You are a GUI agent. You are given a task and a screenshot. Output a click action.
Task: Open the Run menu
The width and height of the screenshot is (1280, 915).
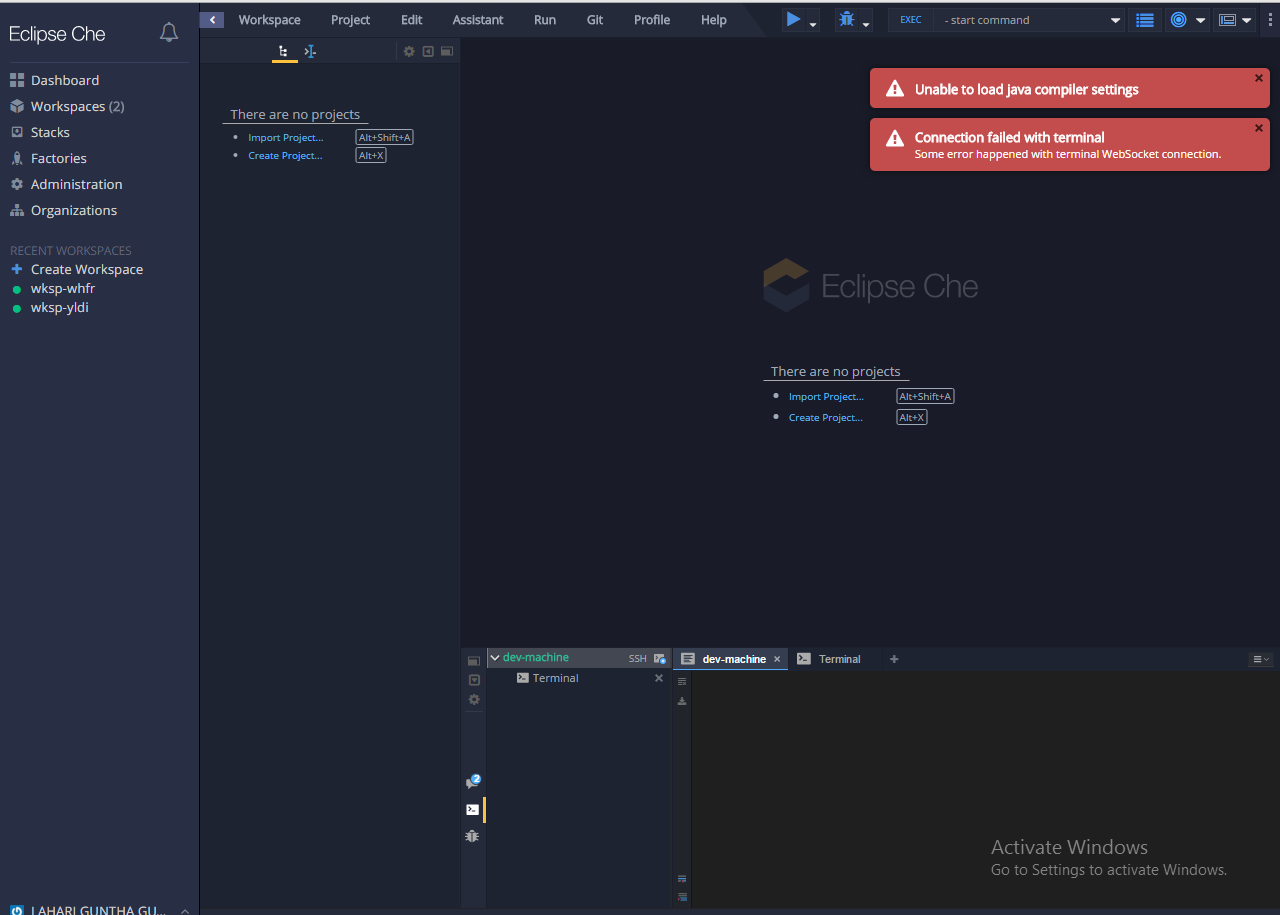[545, 20]
